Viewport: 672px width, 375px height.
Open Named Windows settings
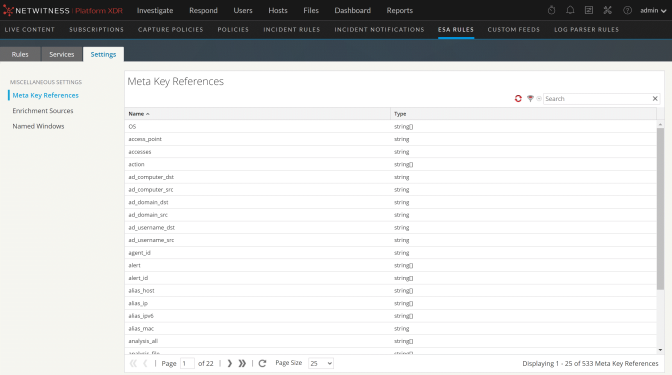(x=38, y=126)
